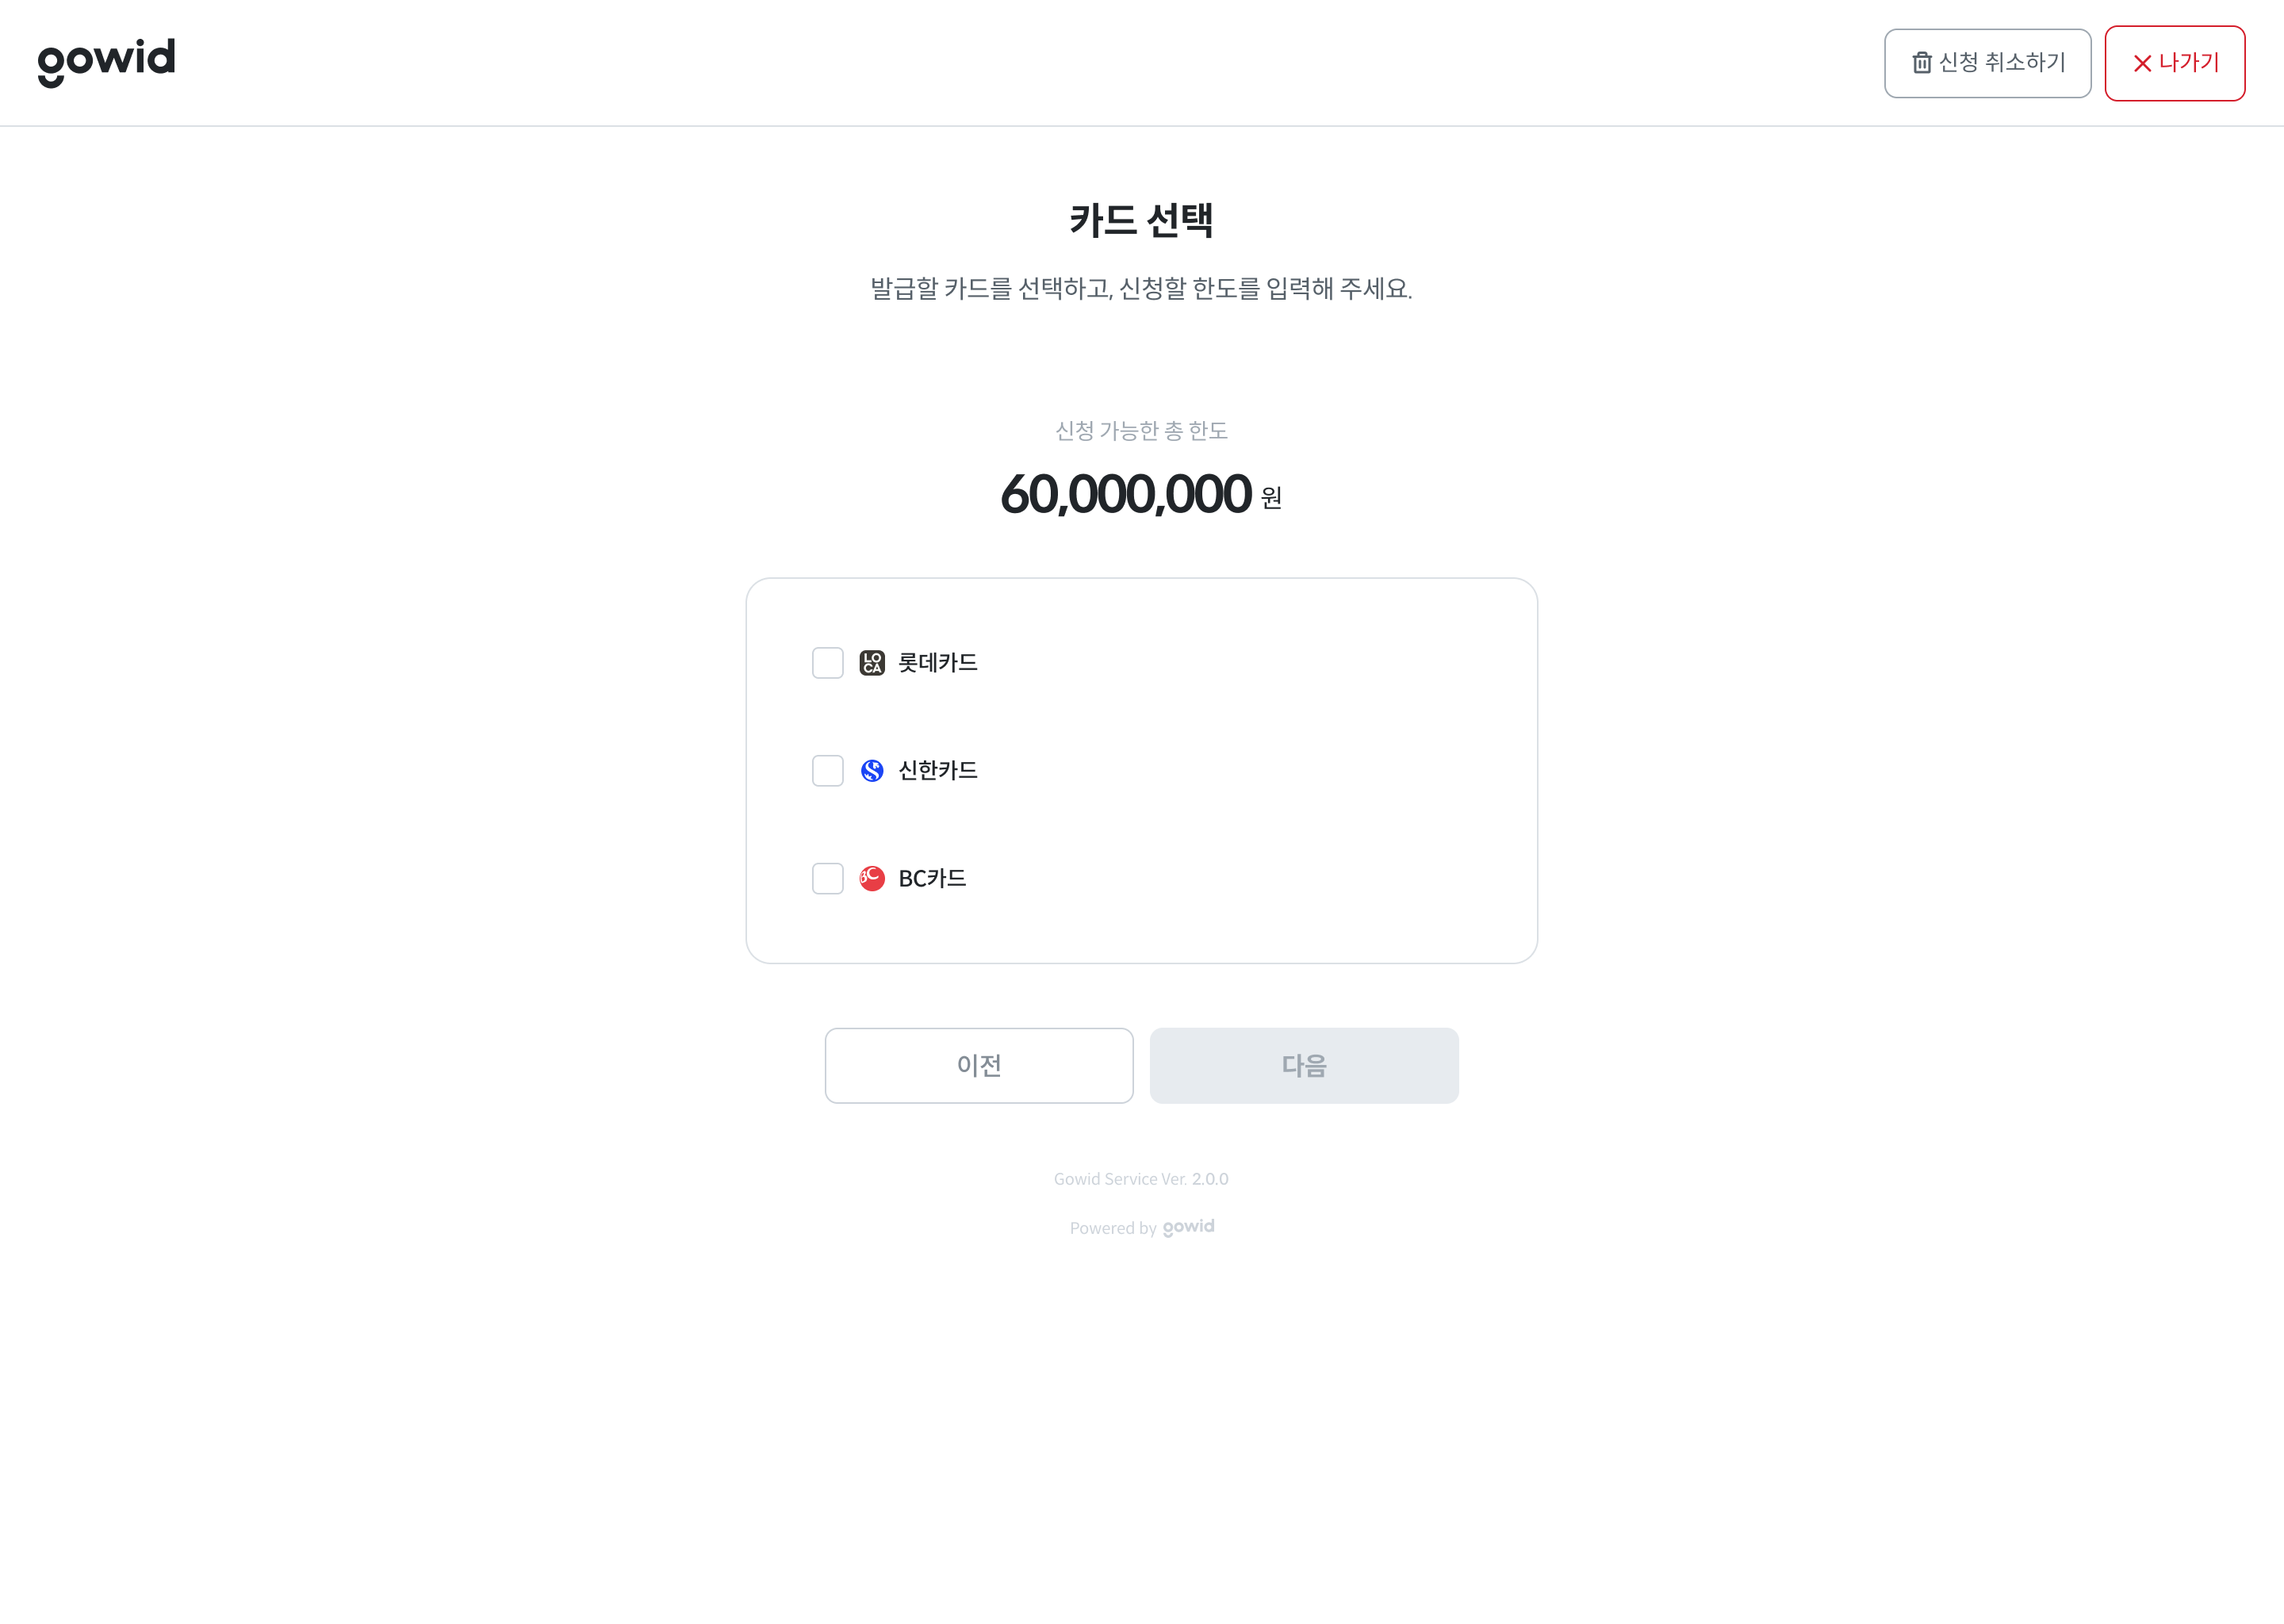This screenshot has height=1624, width=2284.
Task: Click the 카드 선택 page heading
Action: [1141, 220]
